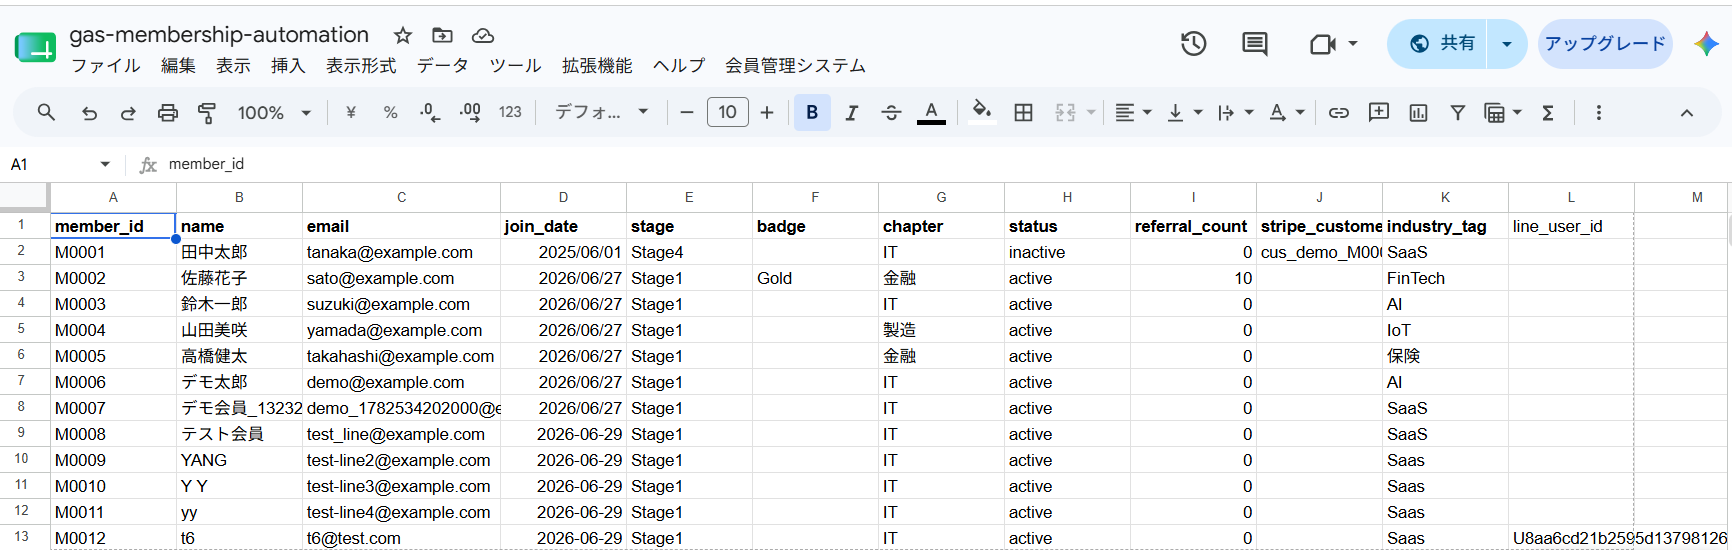Open the 会員管理システム custom menu
Screen dimensions: 1732x550
[x=795, y=66]
